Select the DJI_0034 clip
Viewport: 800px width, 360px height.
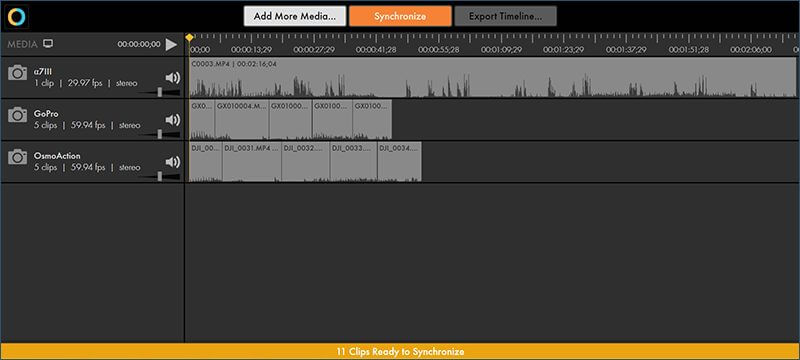coord(399,161)
